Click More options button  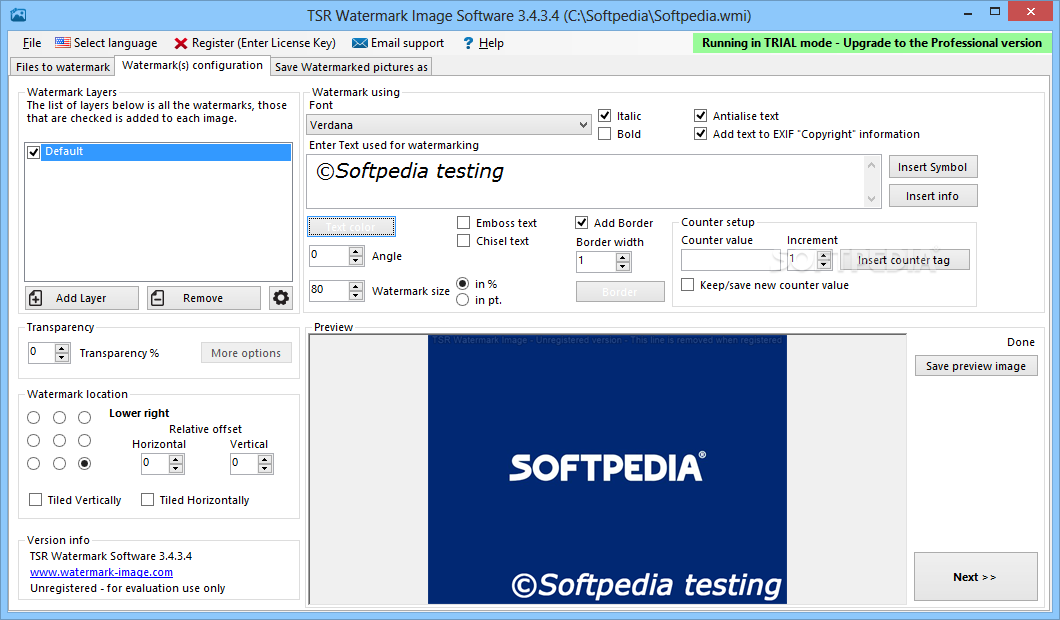click(x=246, y=353)
